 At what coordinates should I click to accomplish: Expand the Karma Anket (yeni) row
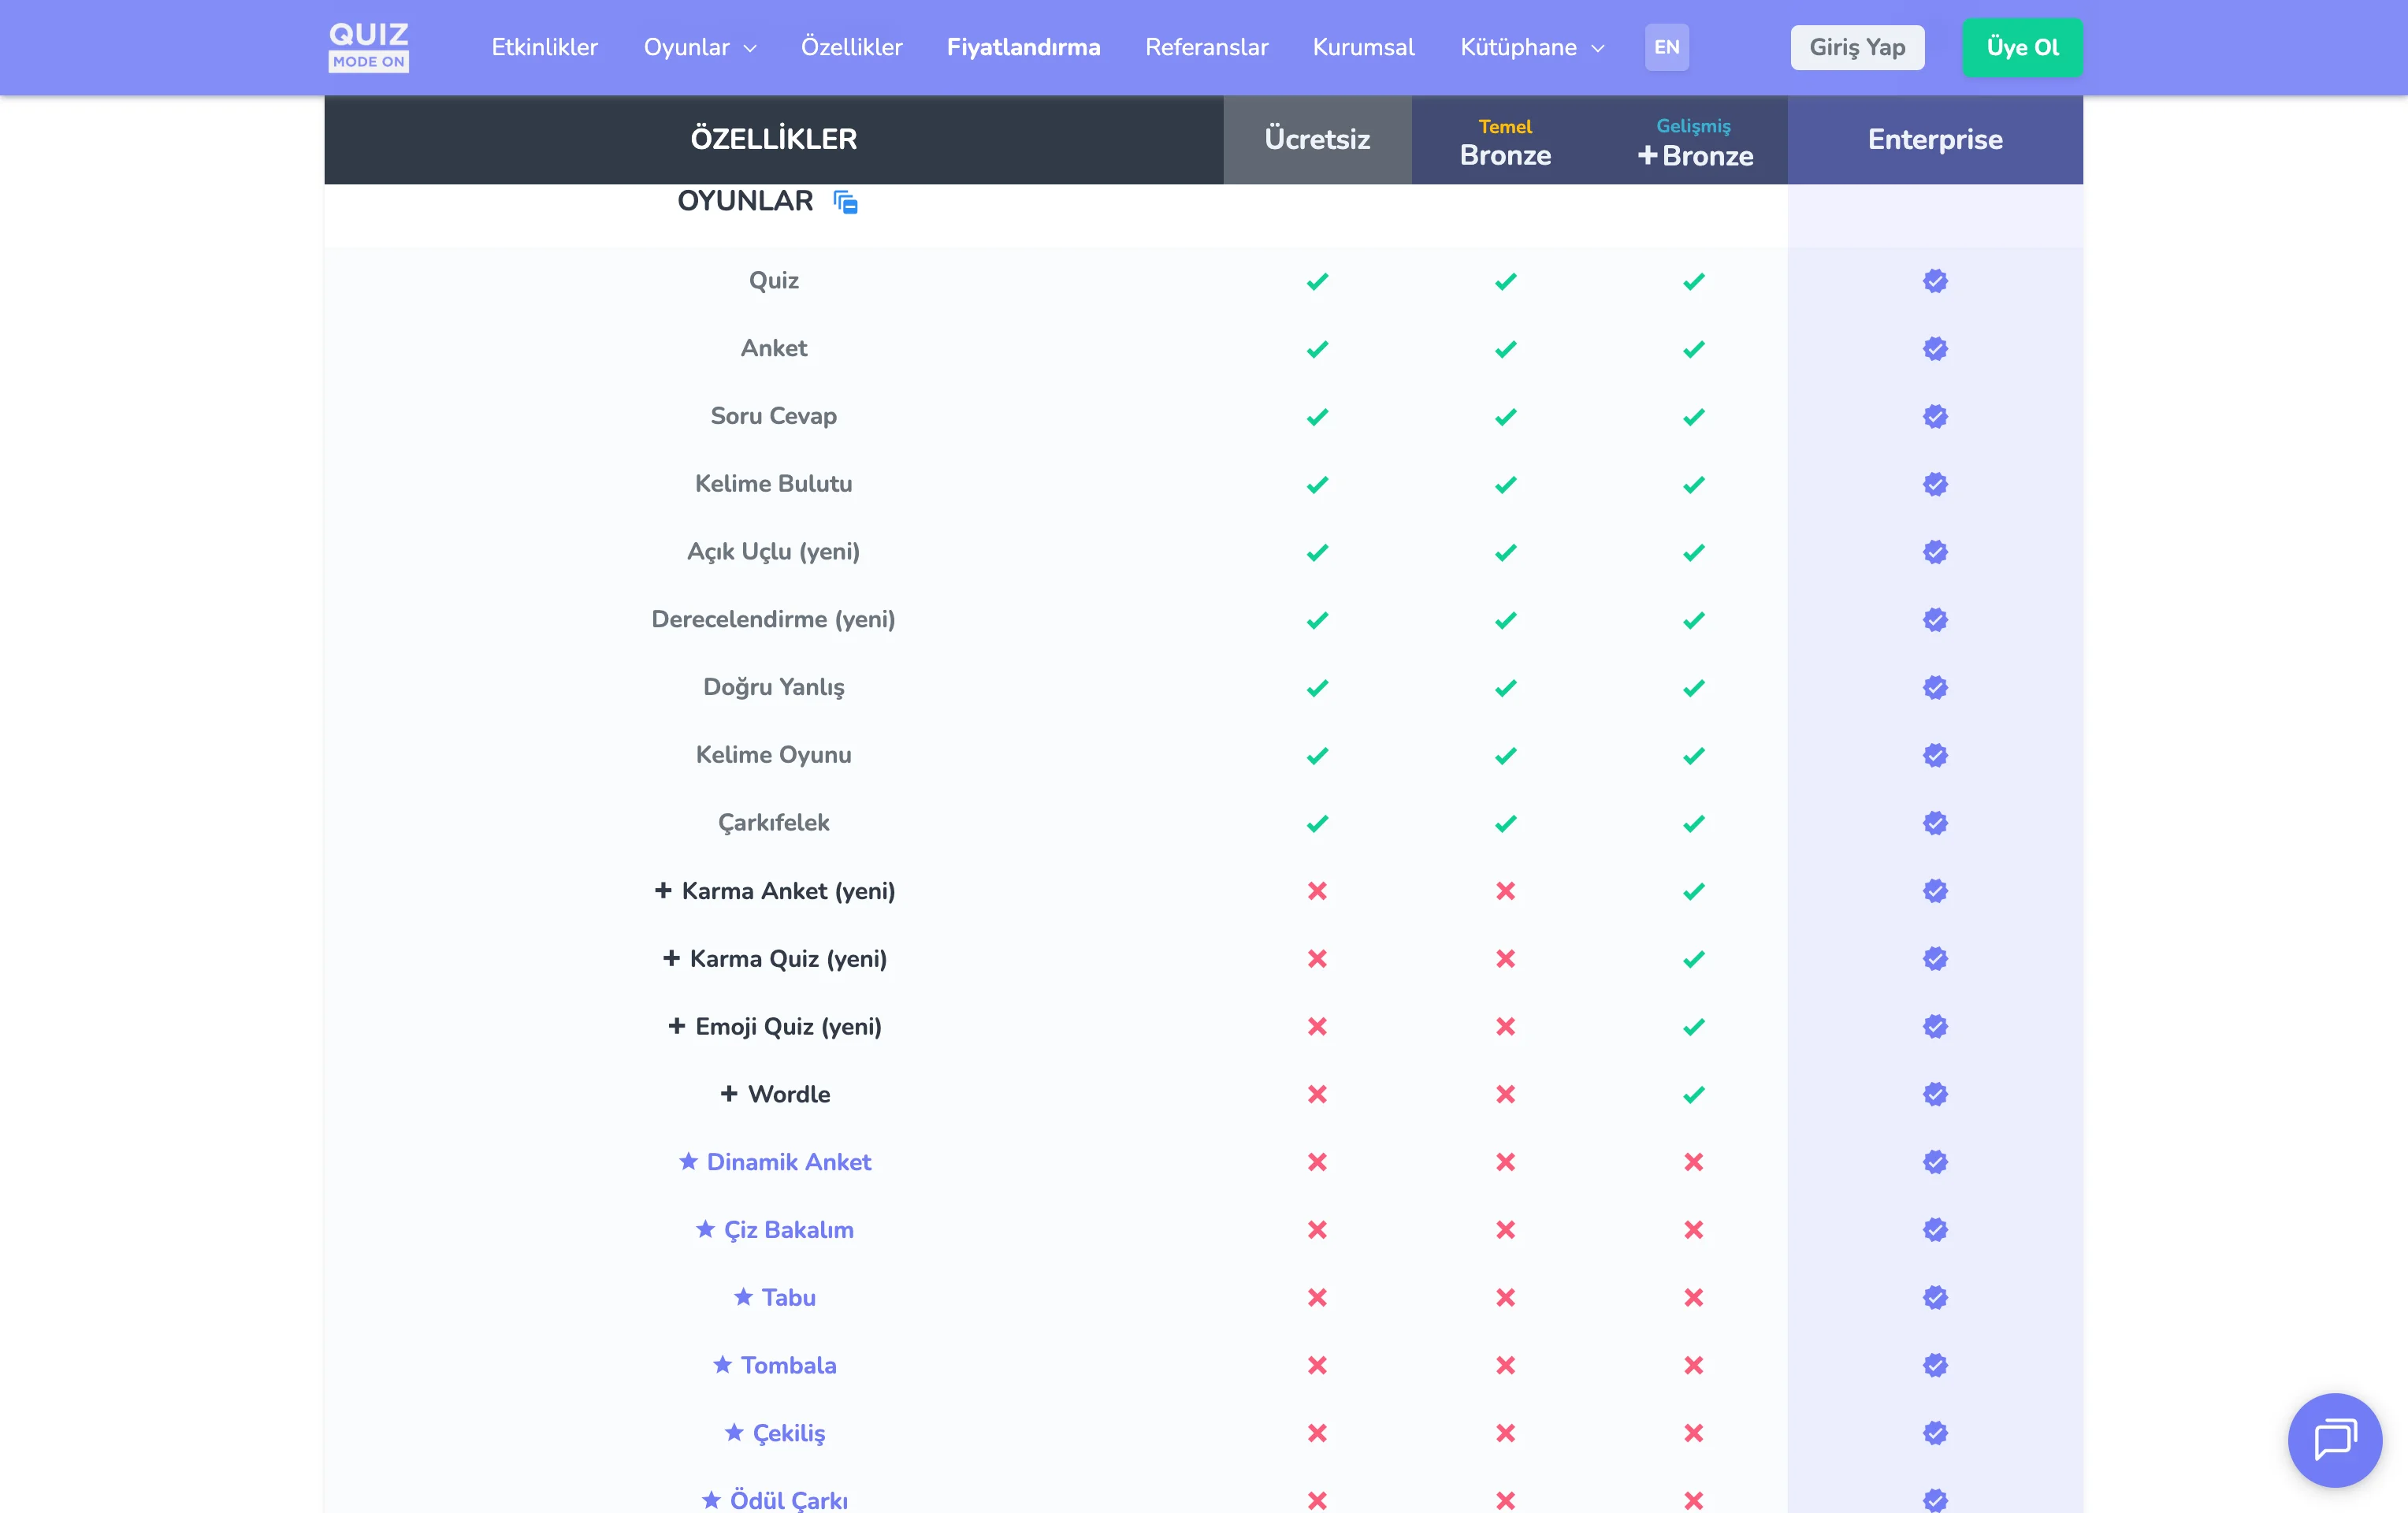click(663, 890)
